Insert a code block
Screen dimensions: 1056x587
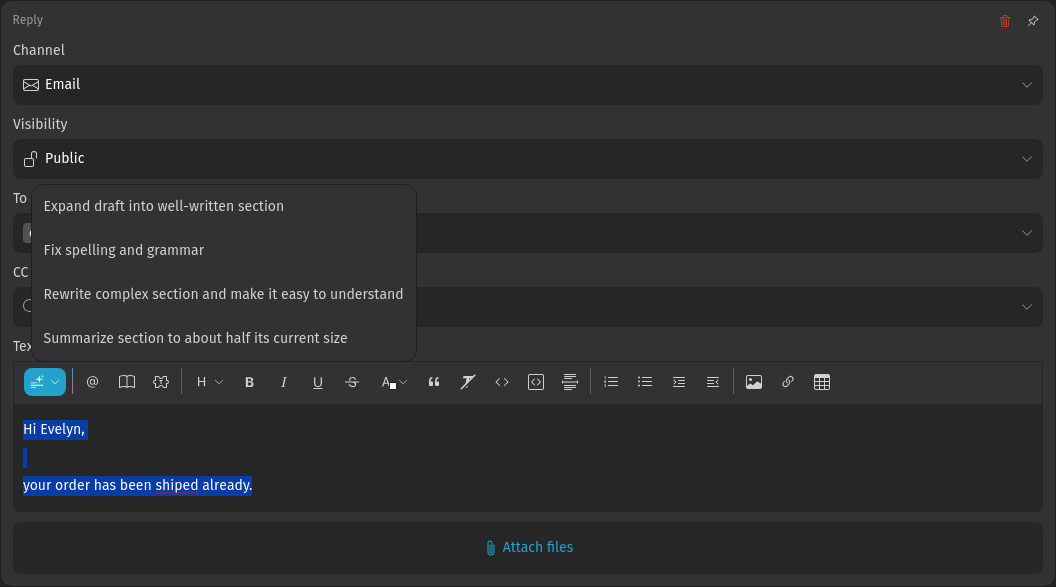(536, 382)
